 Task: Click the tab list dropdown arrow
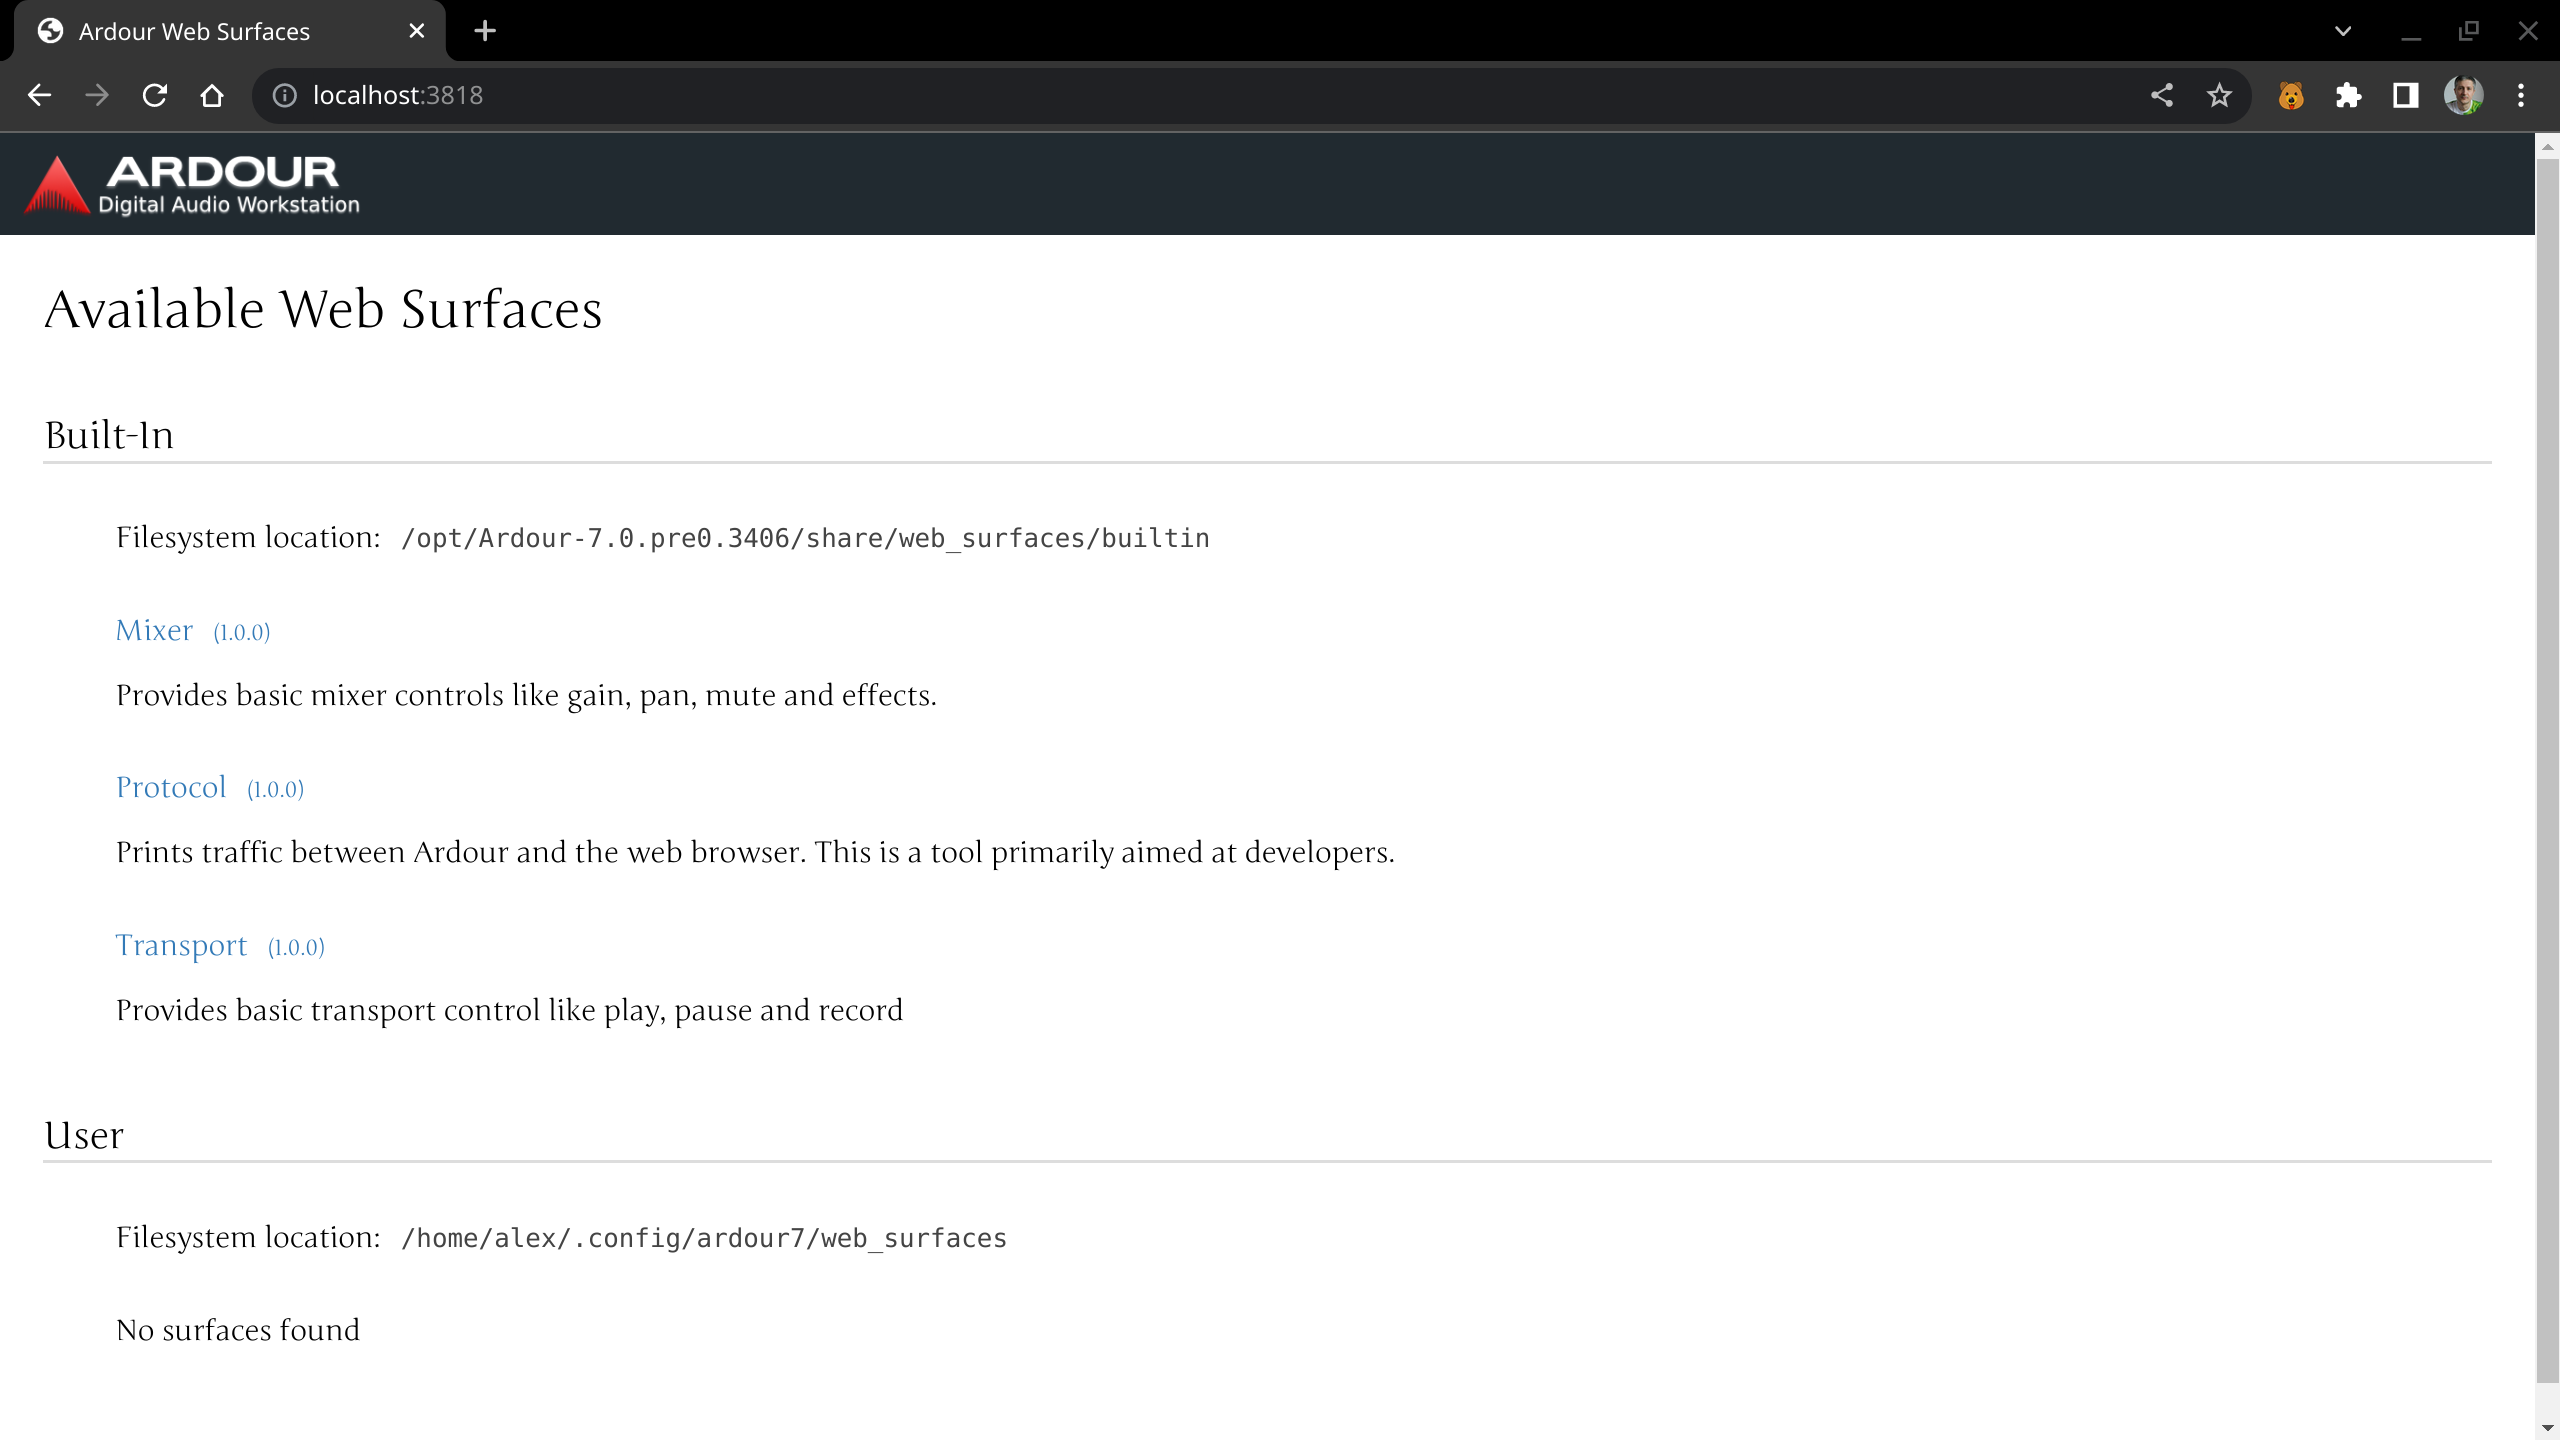(2340, 32)
